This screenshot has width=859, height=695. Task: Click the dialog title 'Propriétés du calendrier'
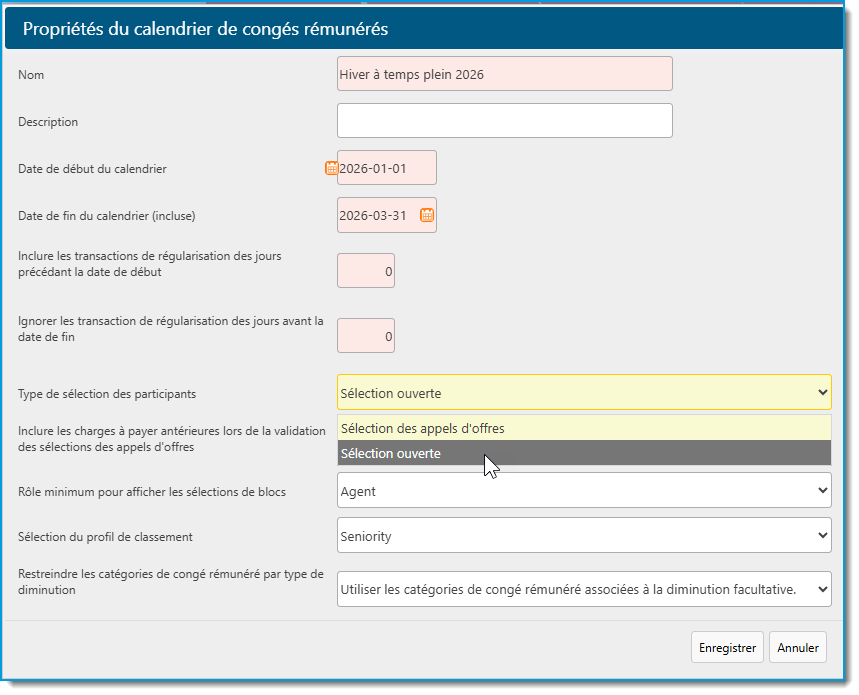(x=205, y=28)
